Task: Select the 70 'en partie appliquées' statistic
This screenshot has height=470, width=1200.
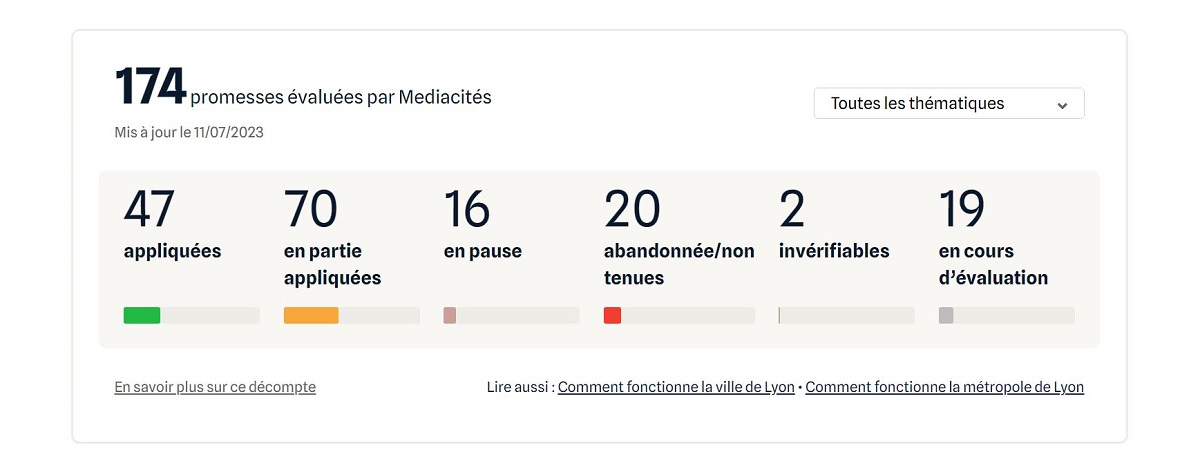Action: tap(311, 209)
